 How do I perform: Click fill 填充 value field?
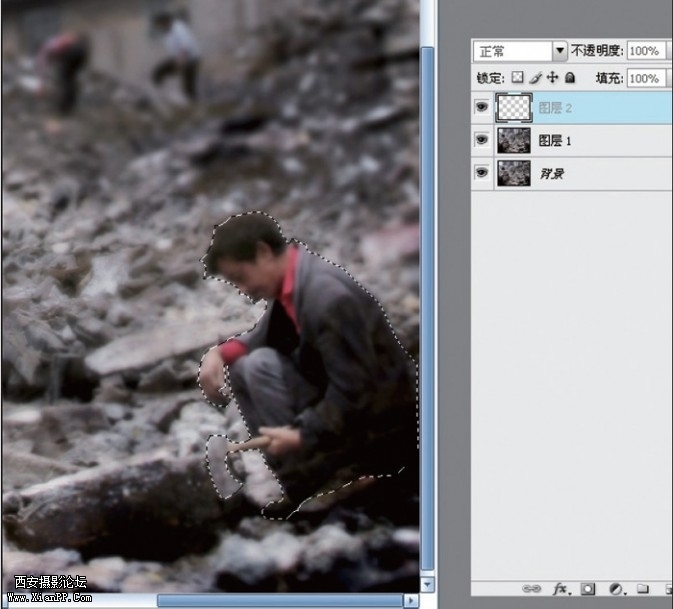tap(646, 79)
